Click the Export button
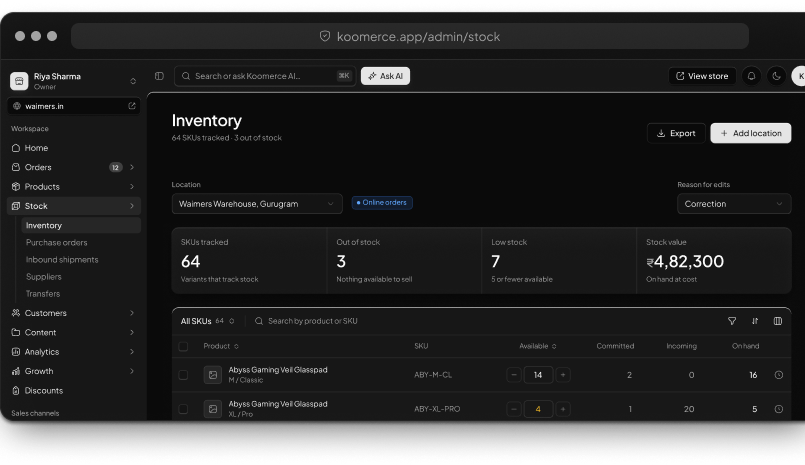The height and width of the screenshot is (465, 805). pos(676,133)
